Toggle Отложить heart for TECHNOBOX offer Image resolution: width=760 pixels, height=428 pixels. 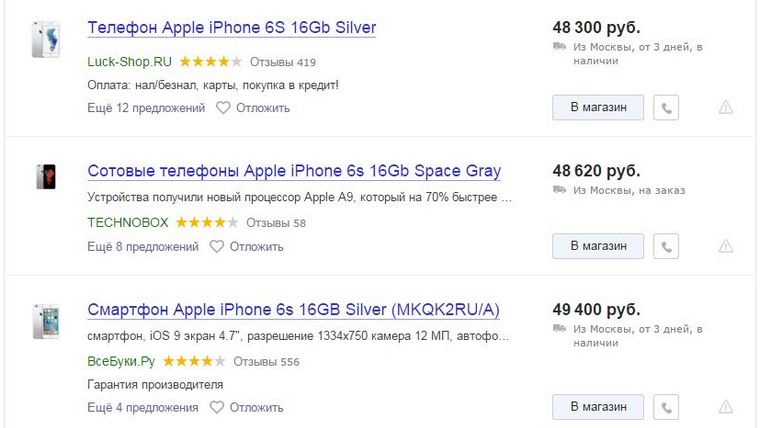coord(216,246)
